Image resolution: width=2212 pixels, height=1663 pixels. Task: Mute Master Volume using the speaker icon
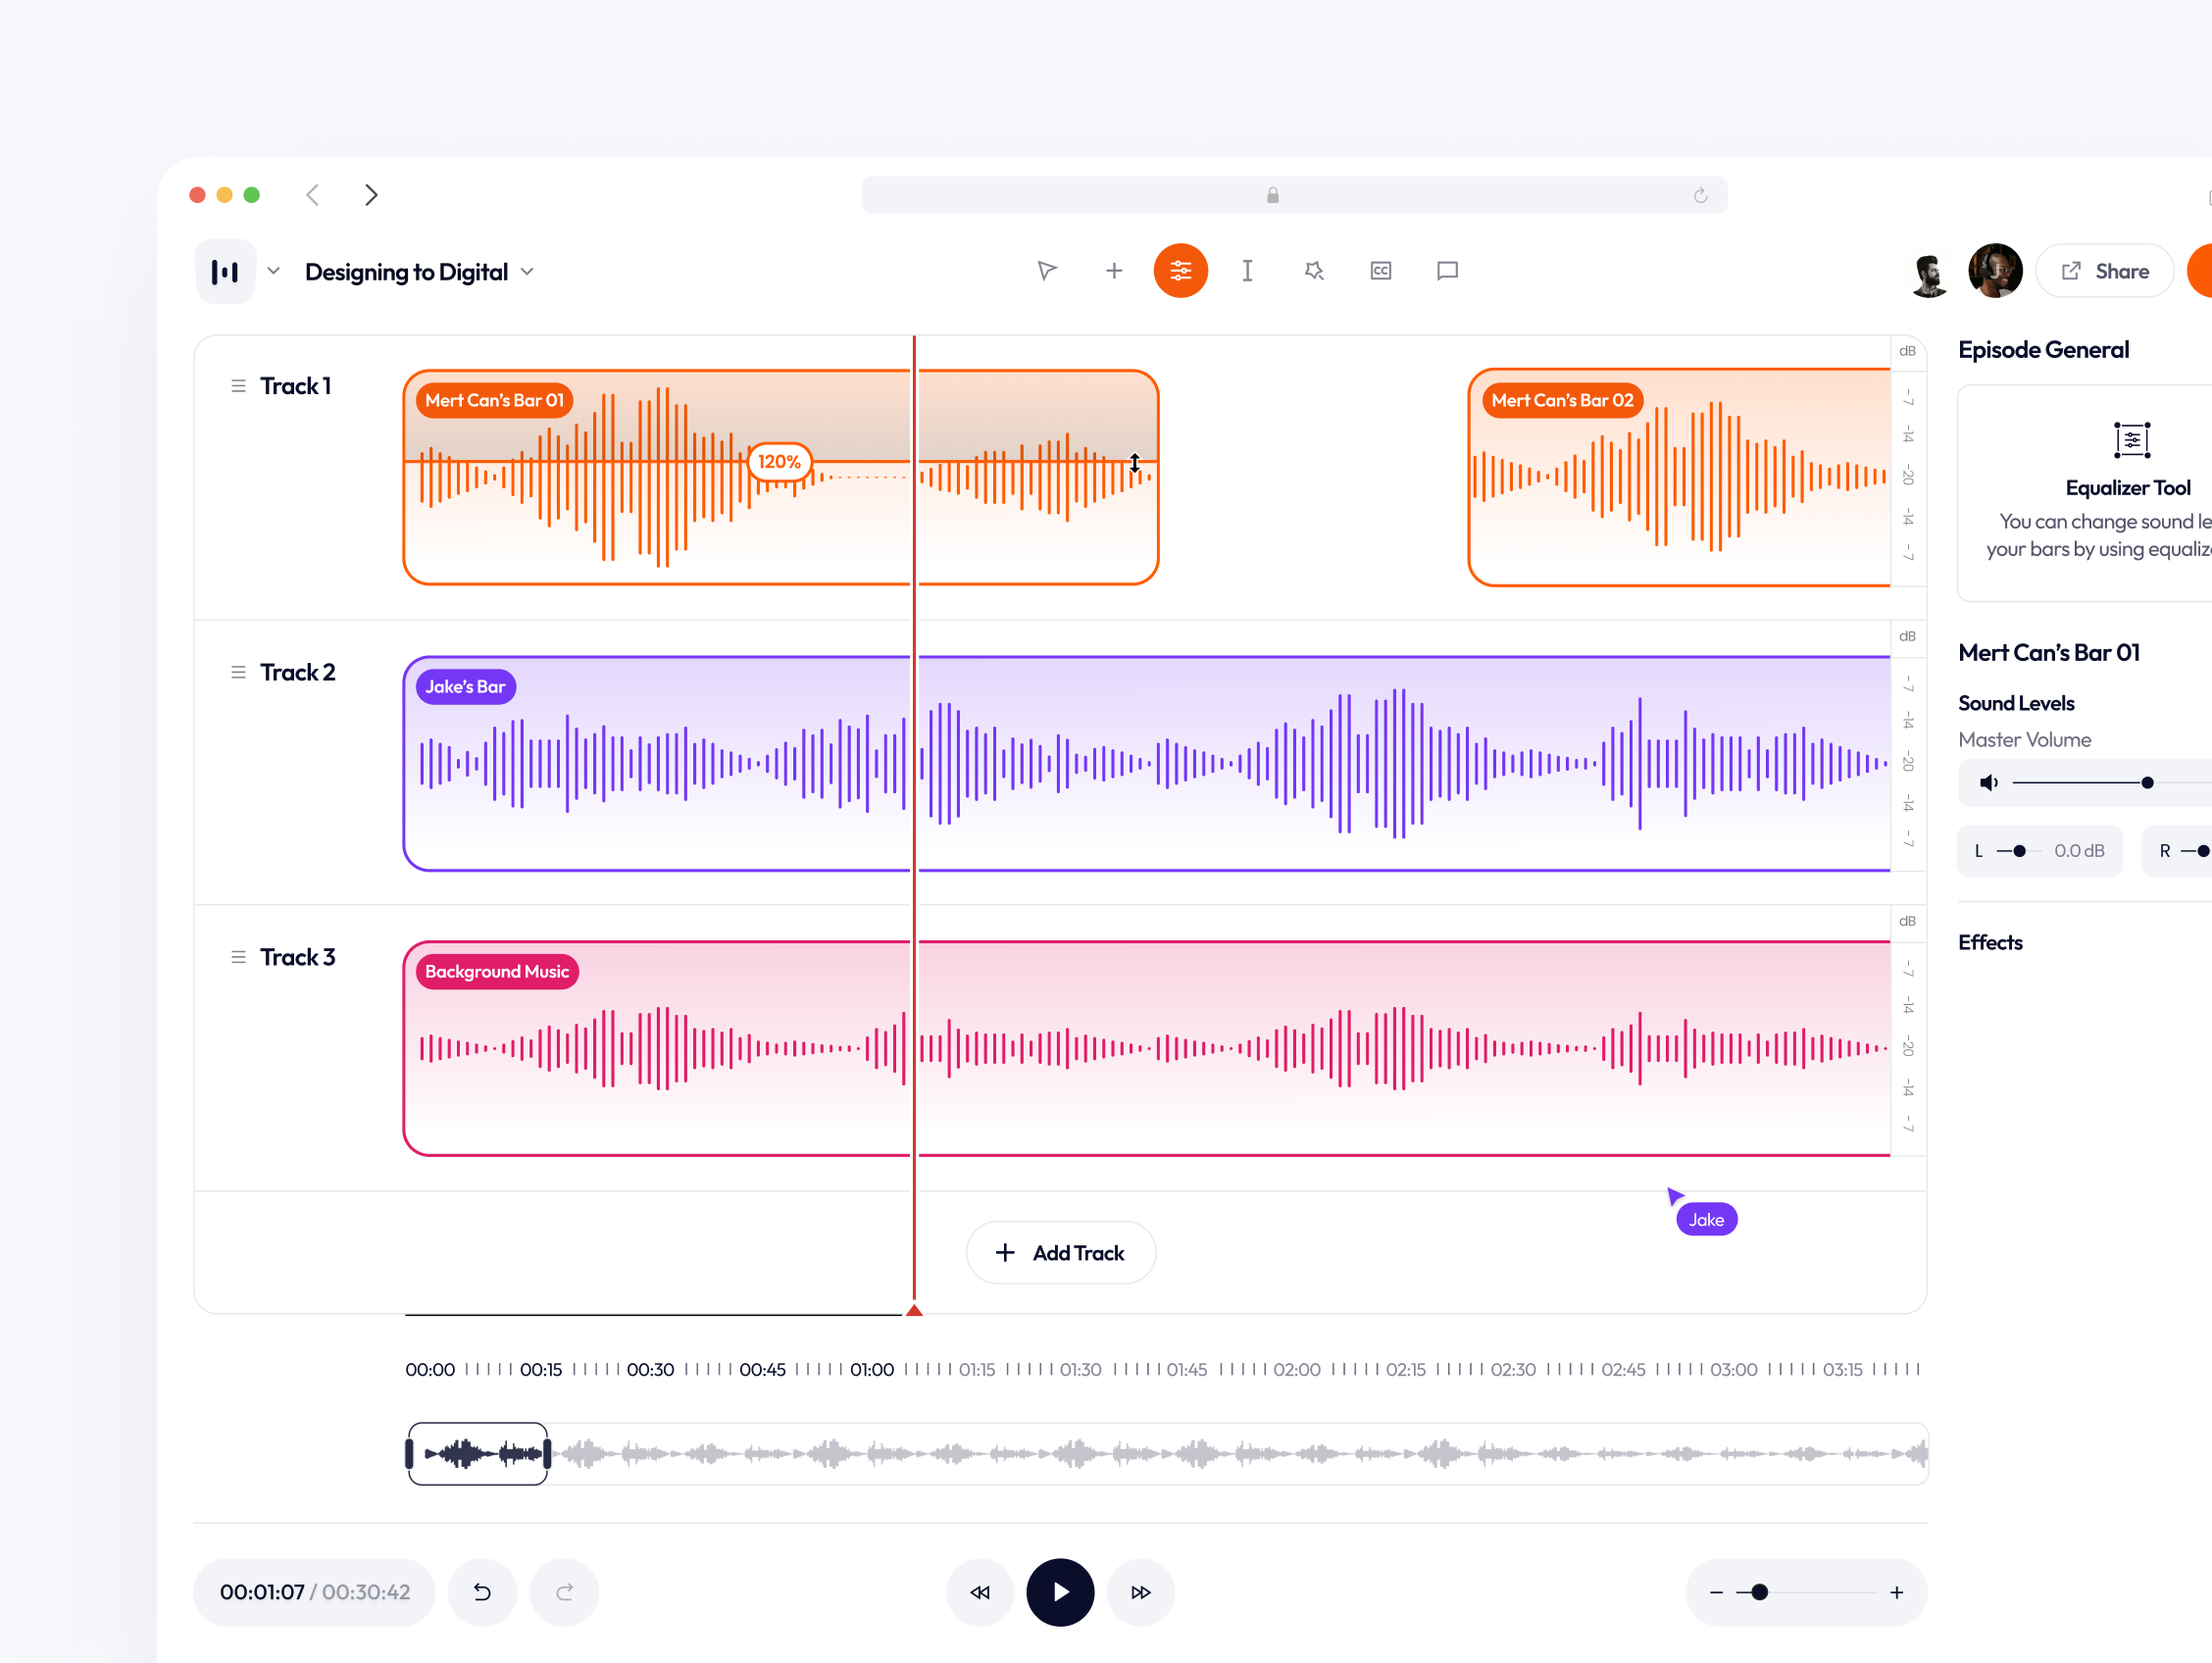point(1988,782)
